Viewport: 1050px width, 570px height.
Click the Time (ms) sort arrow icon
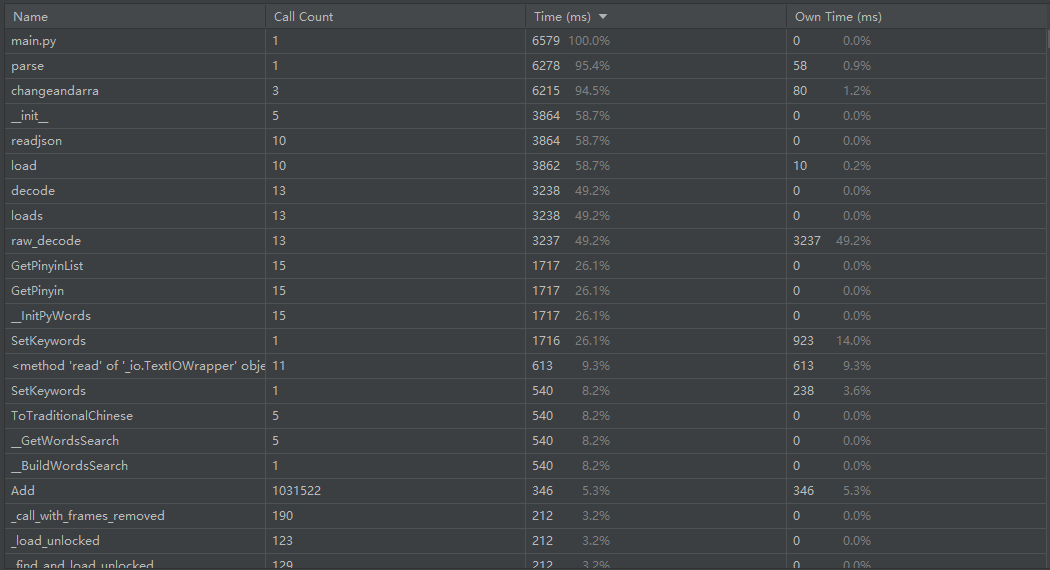[603, 17]
